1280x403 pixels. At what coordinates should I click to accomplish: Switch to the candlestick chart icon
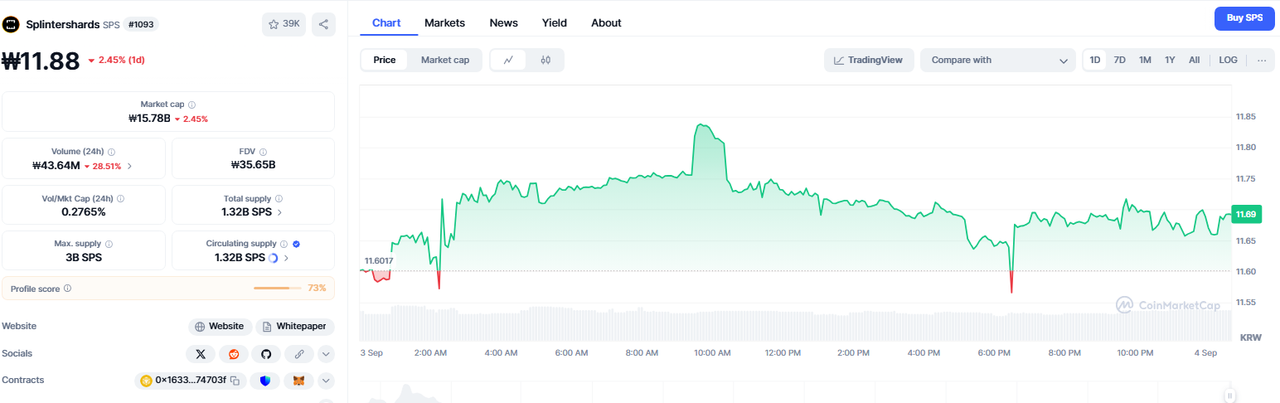tap(545, 60)
